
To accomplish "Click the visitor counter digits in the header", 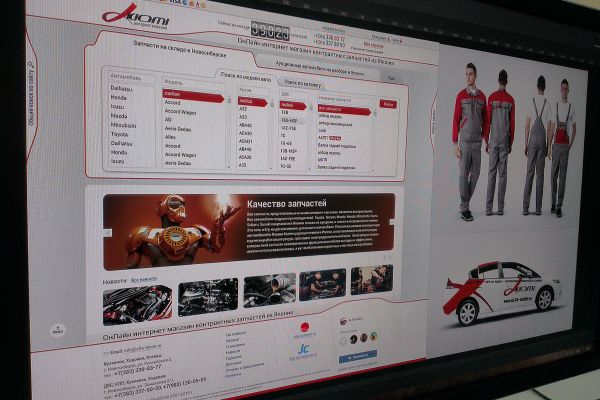I will click(270, 31).
